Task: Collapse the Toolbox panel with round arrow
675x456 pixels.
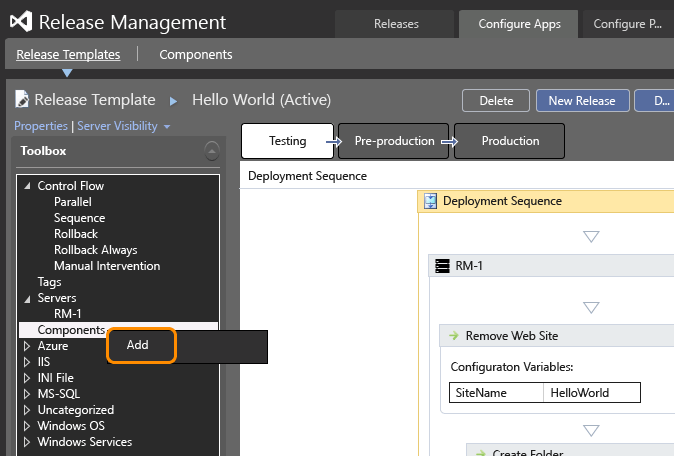Action: (x=211, y=151)
